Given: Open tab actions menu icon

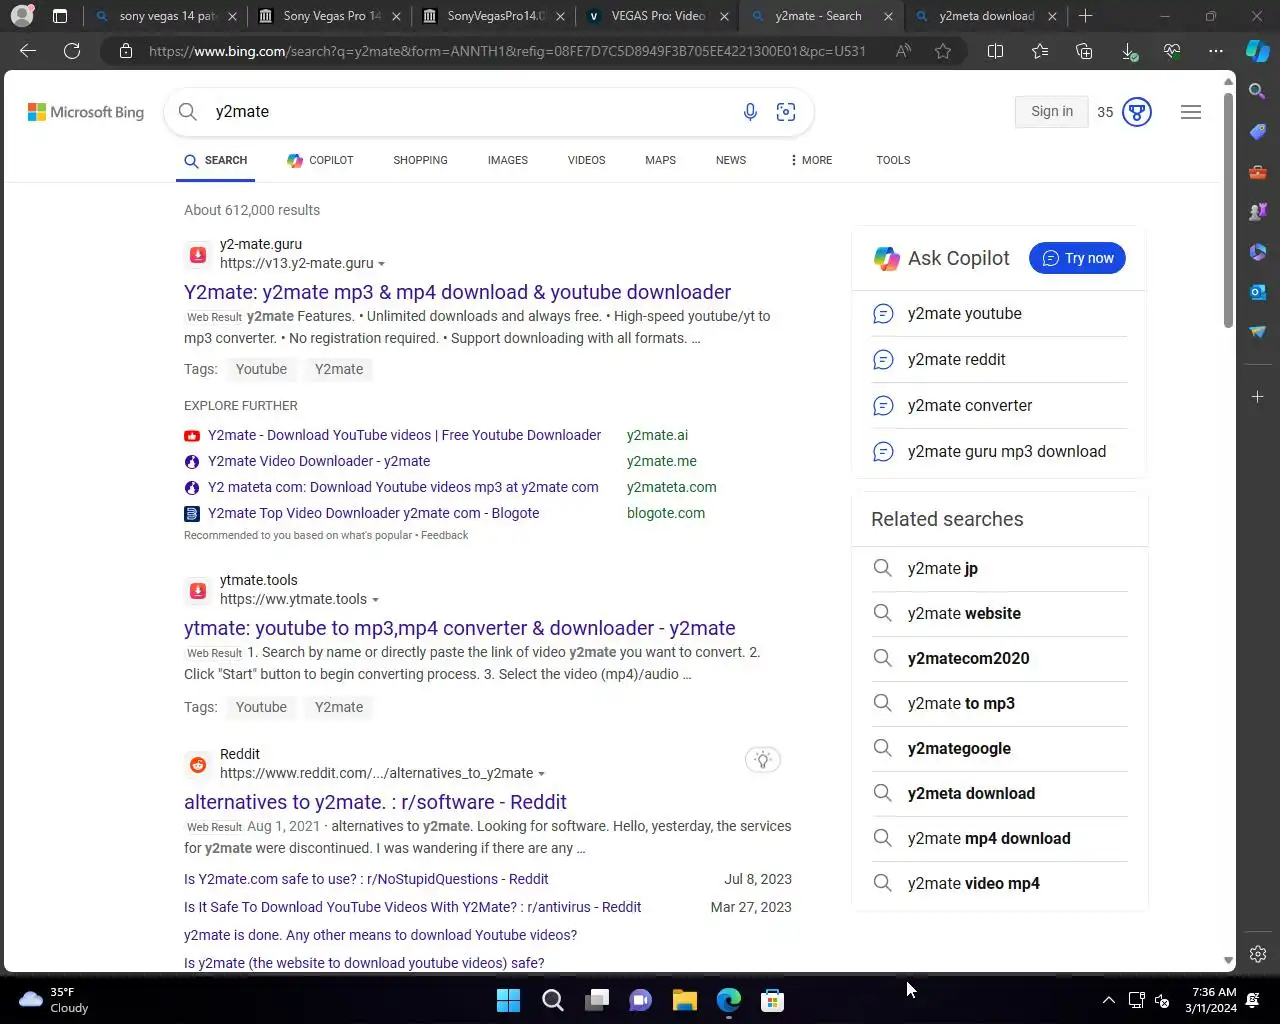Looking at the screenshot, I should [60, 16].
